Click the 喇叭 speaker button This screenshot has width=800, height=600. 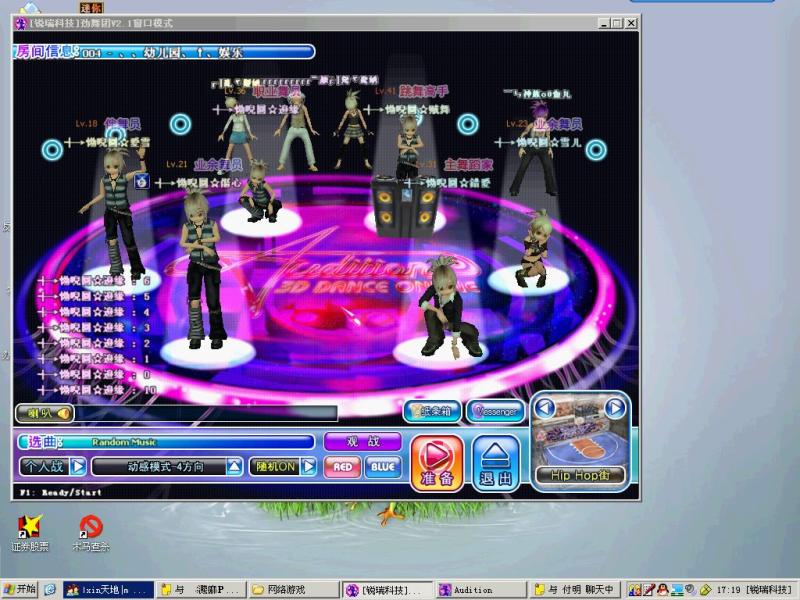point(44,413)
